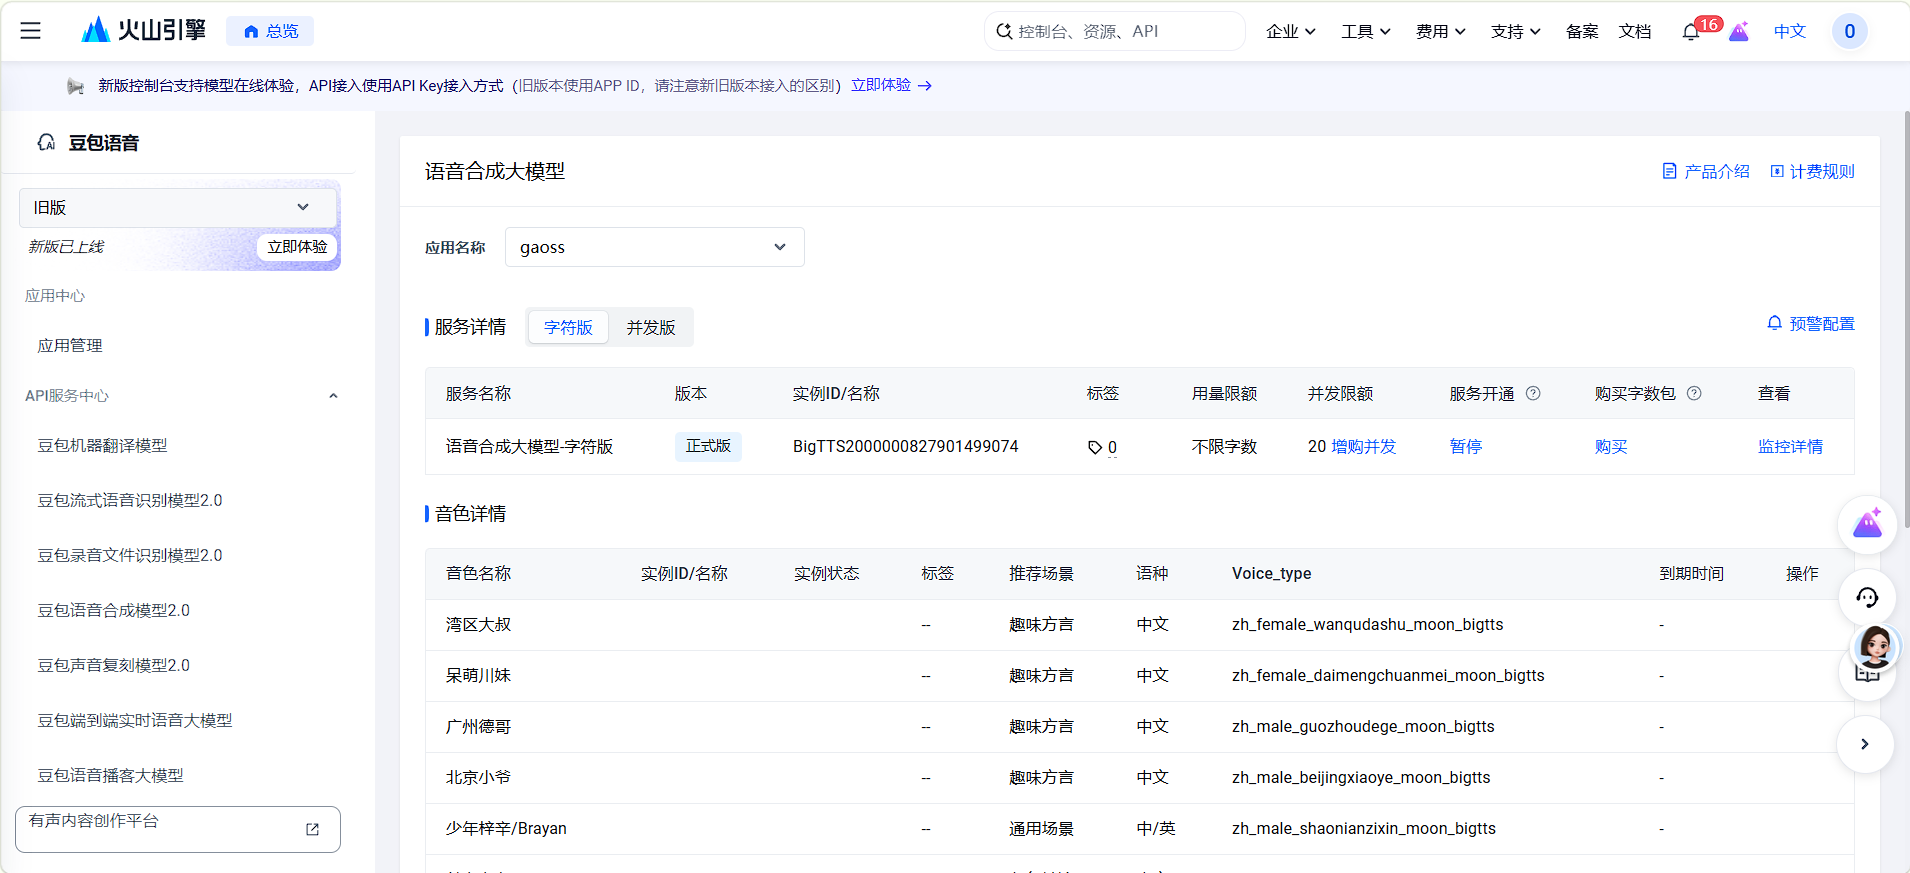Click the 少年梓辛/Brayan voice name
The image size is (1910, 873).
pyautogui.click(x=506, y=828)
